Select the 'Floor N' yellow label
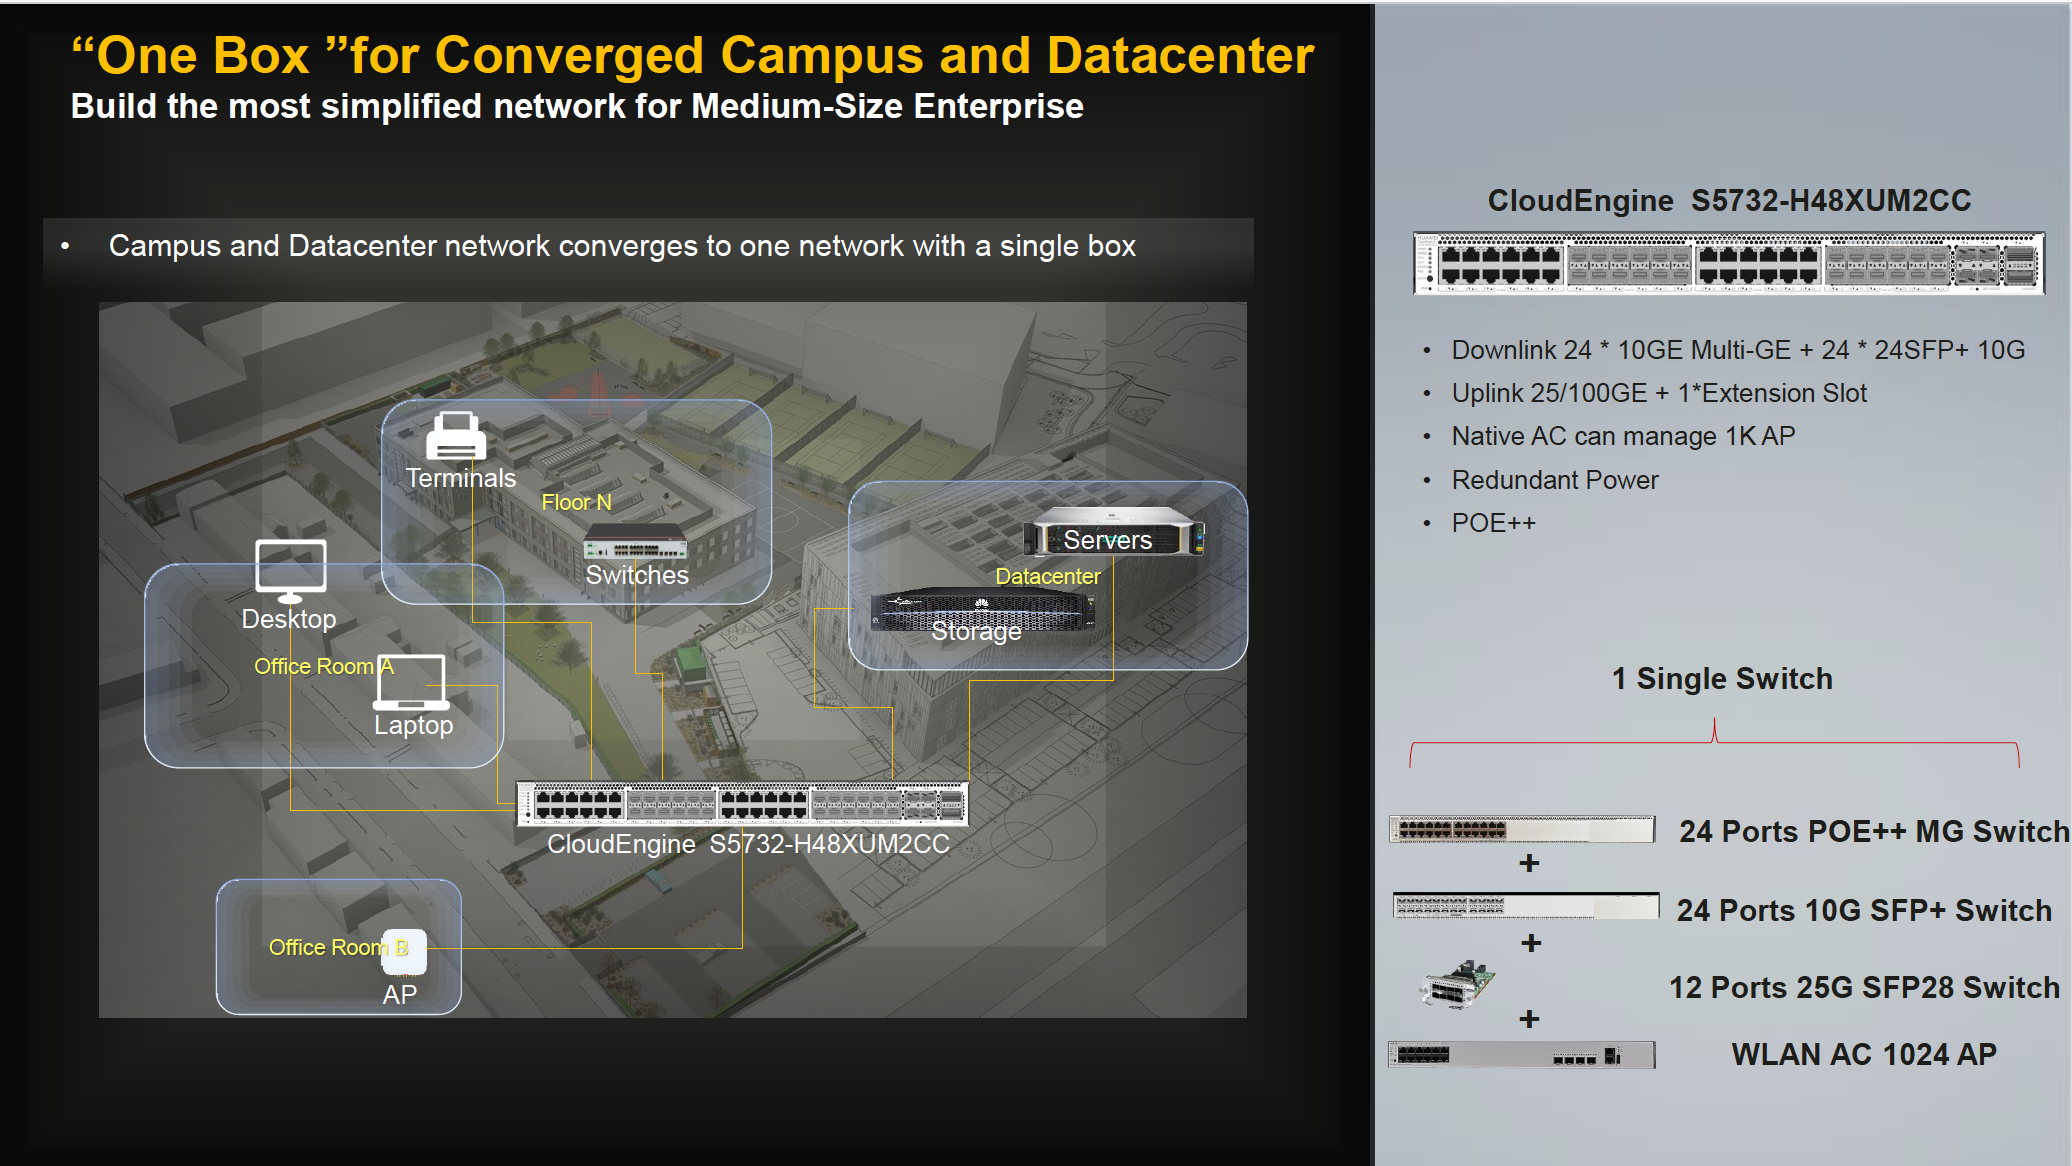2072x1166 pixels. click(576, 502)
